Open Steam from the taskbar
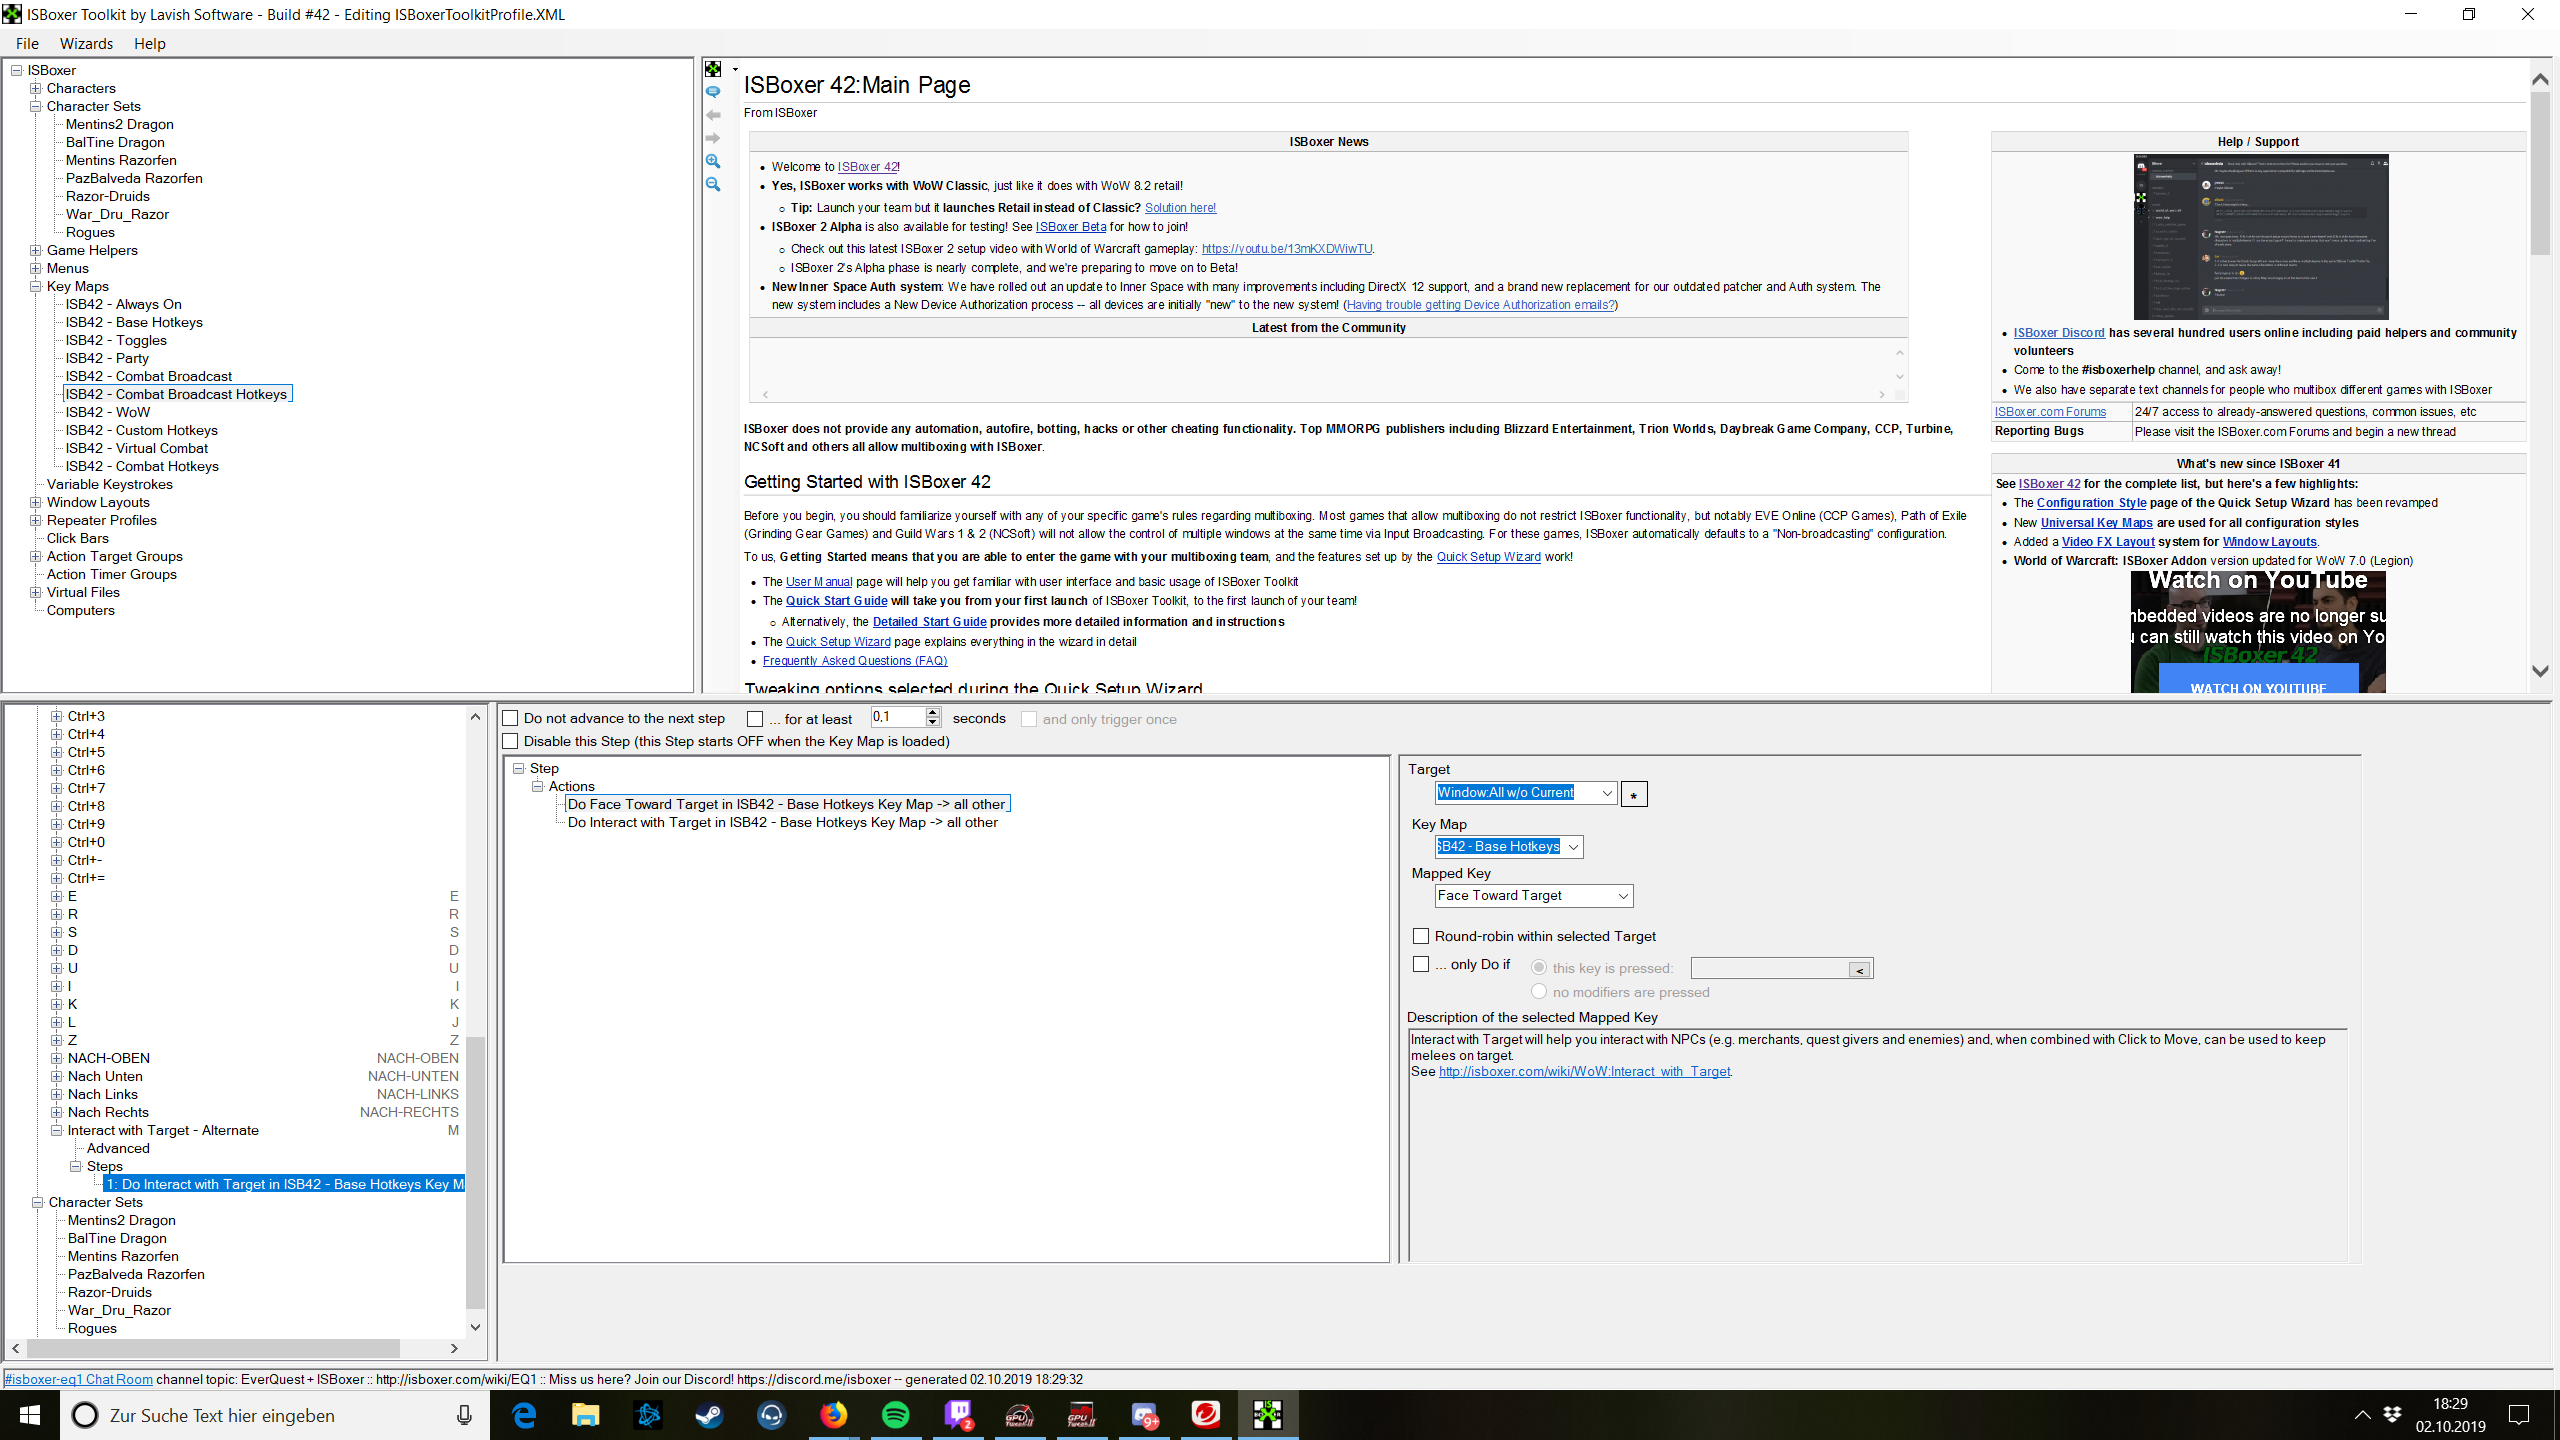The height and width of the screenshot is (1440, 2560). click(x=710, y=1415)
